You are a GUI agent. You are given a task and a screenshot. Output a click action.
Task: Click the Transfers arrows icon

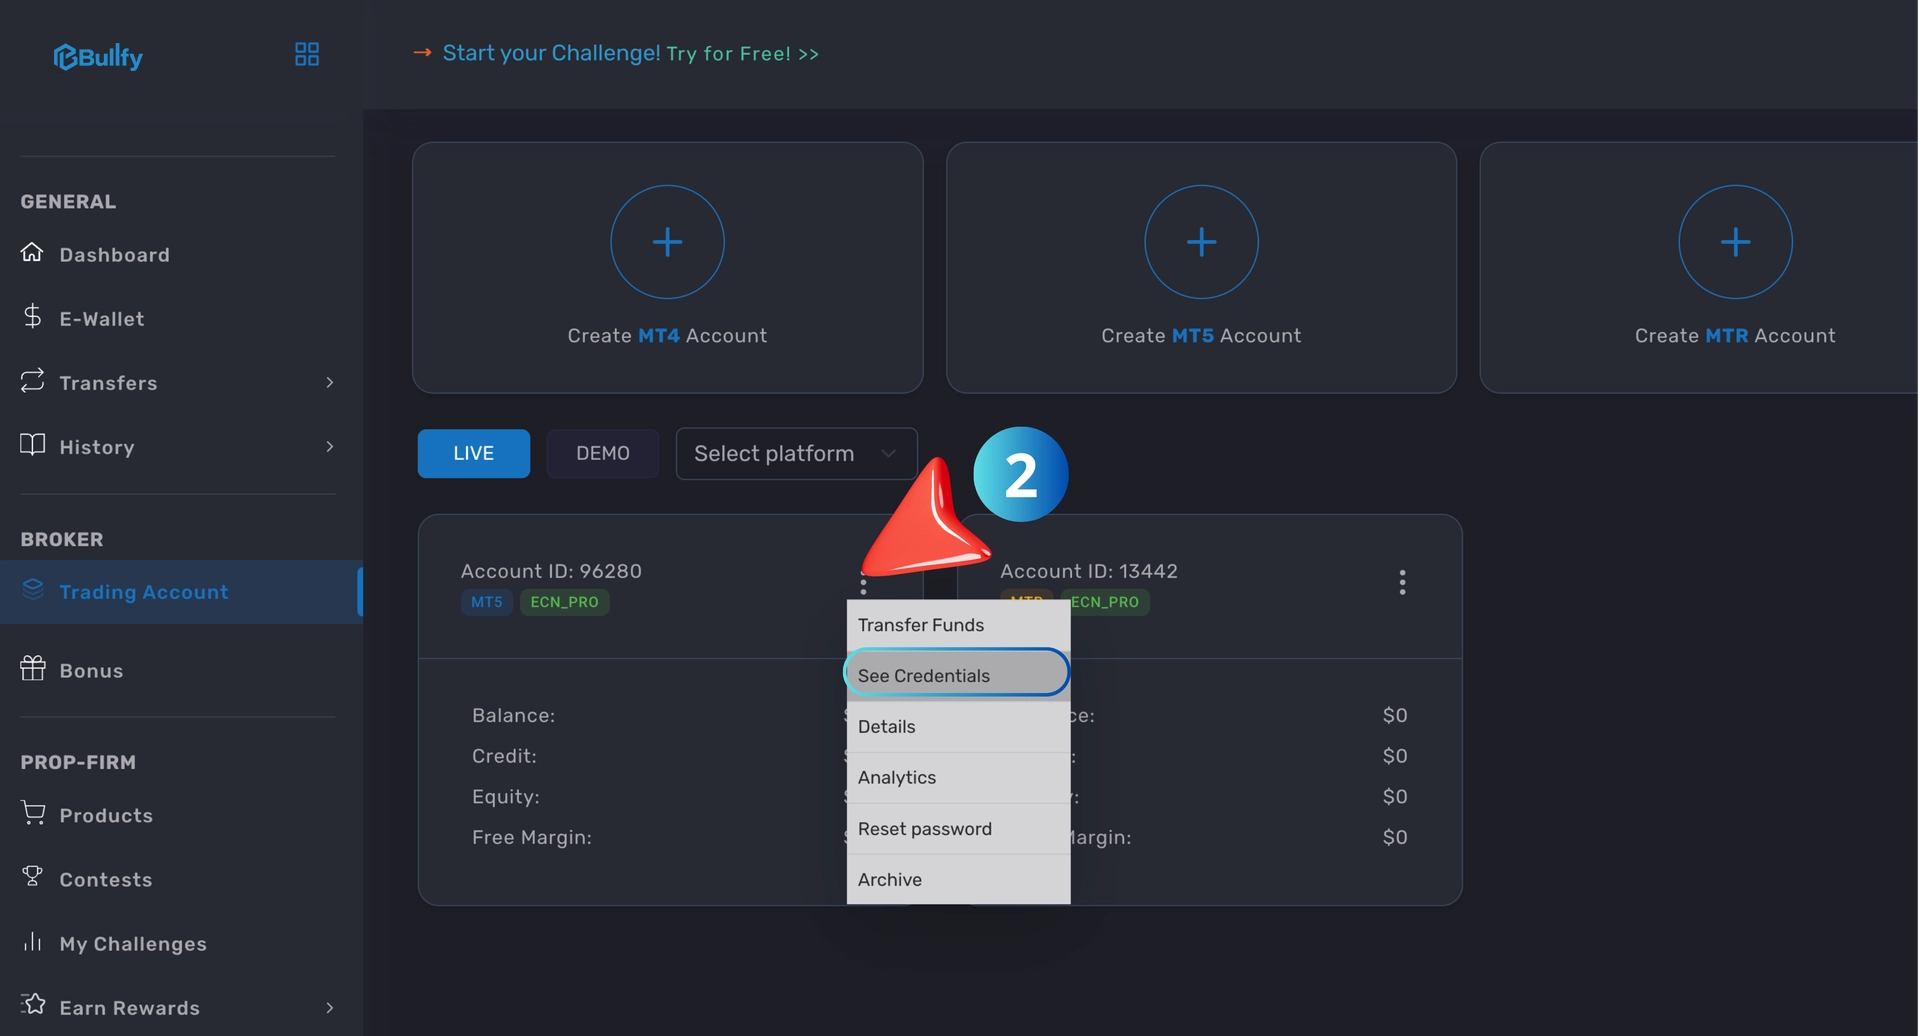point(32,380)
